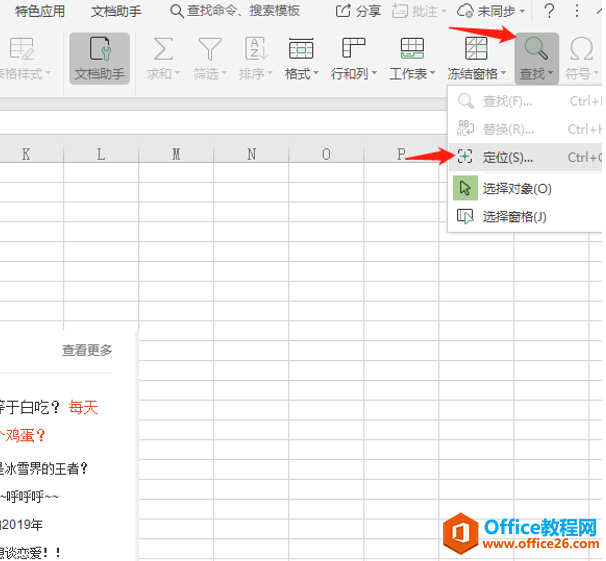606x561 pixels.
Task: Click the 符号 omega icon
Action: point(581,50)
